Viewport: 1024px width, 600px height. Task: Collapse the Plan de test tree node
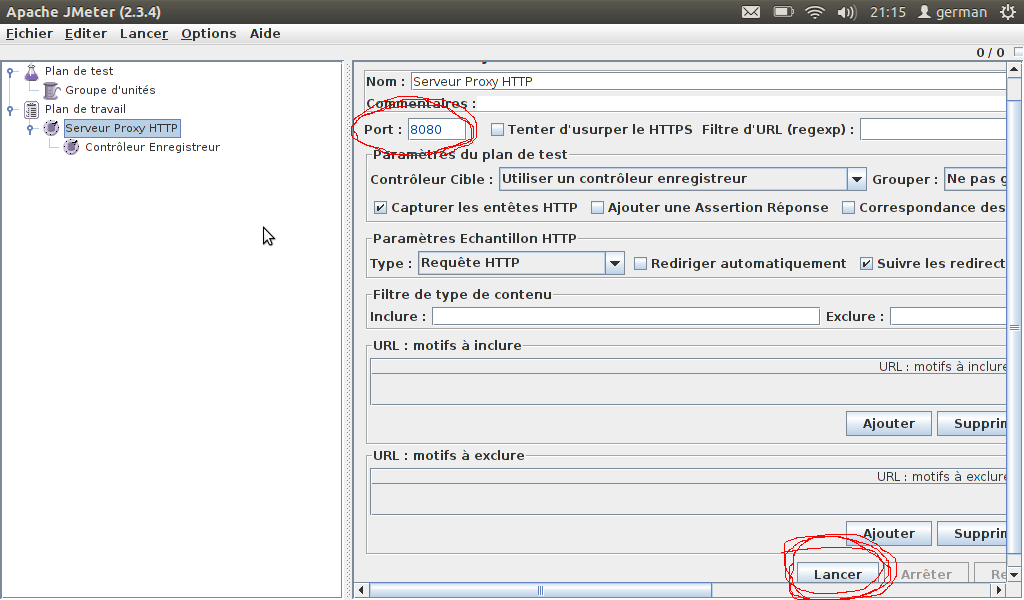[10, 72]
